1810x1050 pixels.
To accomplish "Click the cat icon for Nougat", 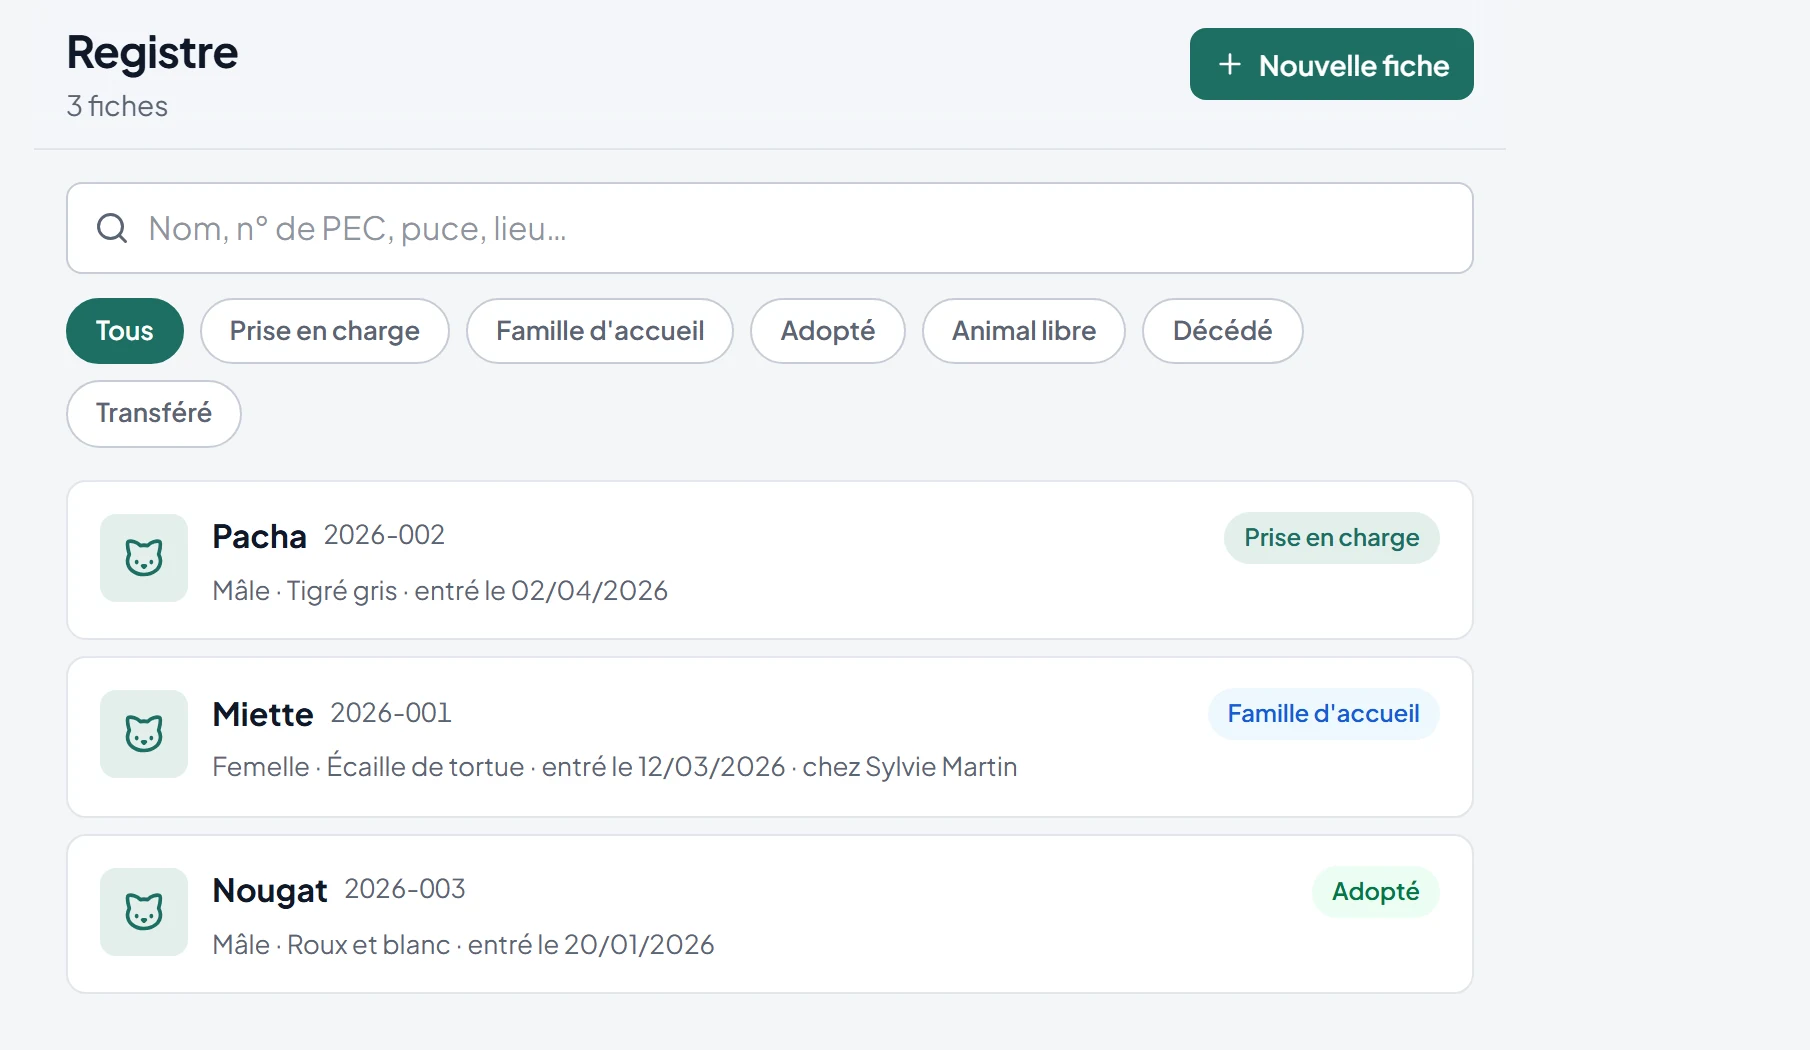I will tap(144, 912).
